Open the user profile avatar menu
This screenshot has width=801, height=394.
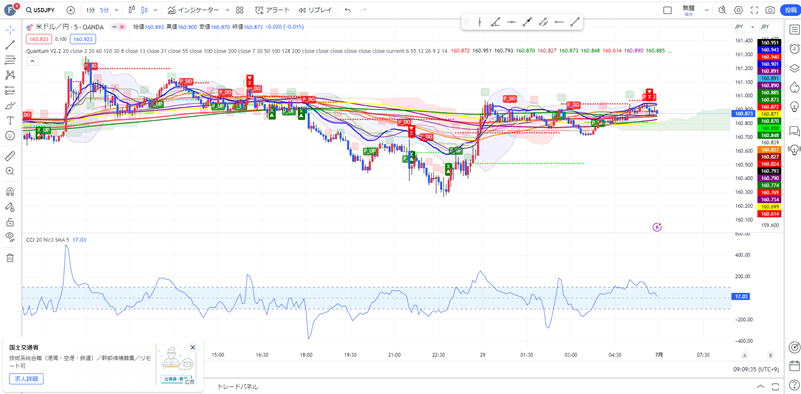(10, 10)
